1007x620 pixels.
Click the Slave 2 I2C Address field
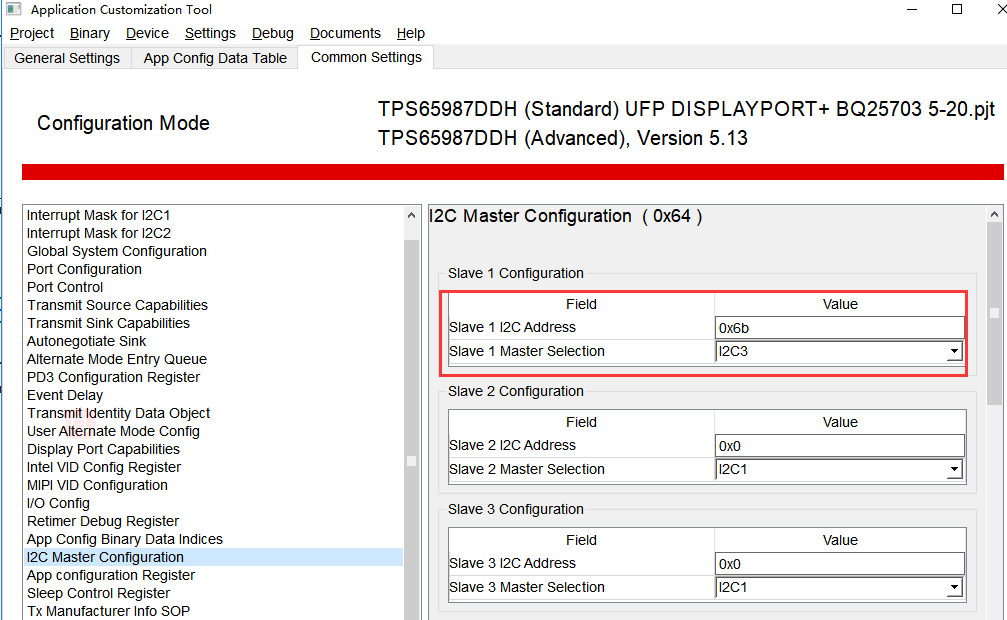839,446
